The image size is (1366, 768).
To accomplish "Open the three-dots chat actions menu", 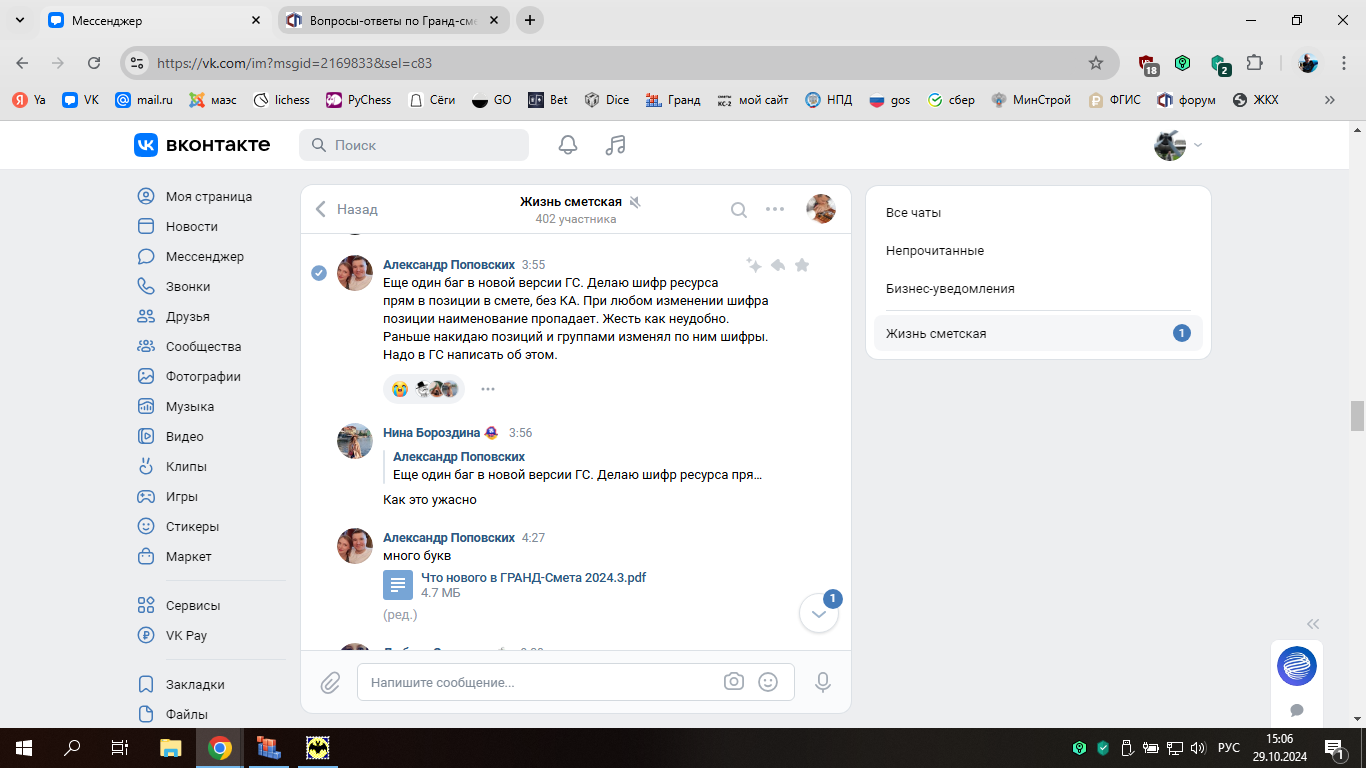I will pos(775,209).
